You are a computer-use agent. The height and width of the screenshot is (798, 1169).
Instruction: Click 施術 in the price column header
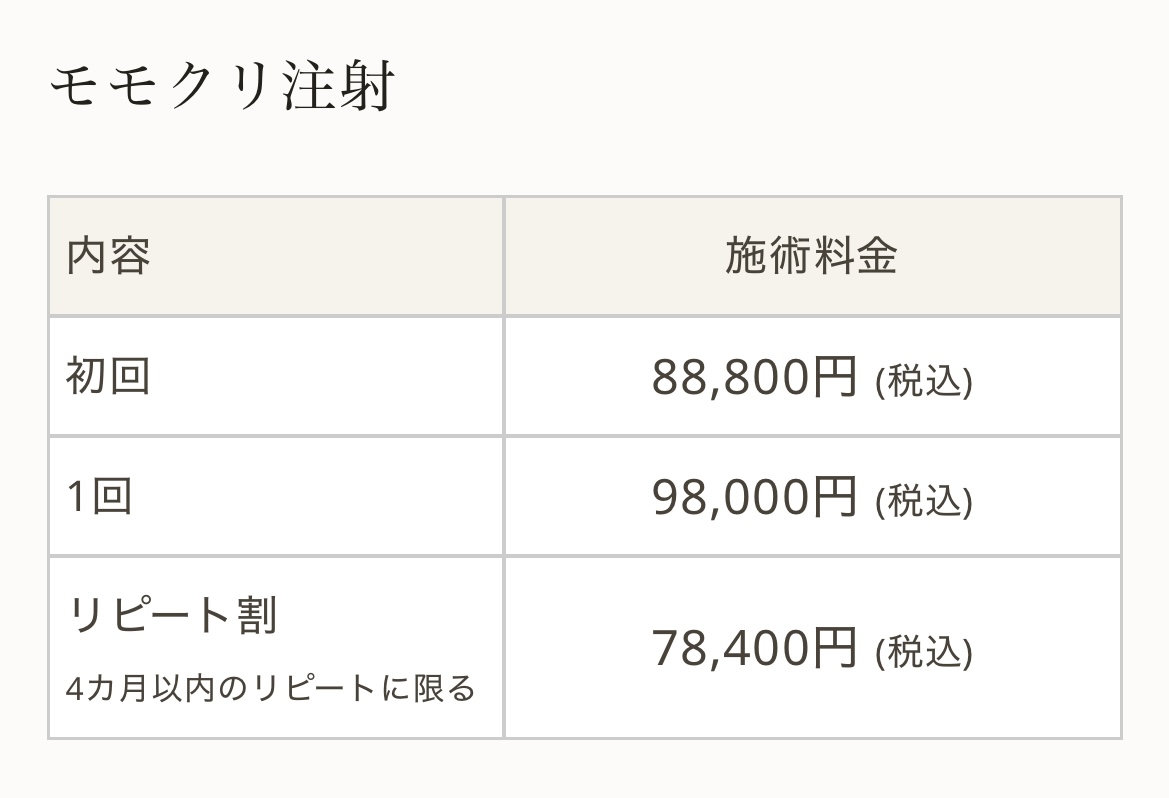click(x=768, y=256)
